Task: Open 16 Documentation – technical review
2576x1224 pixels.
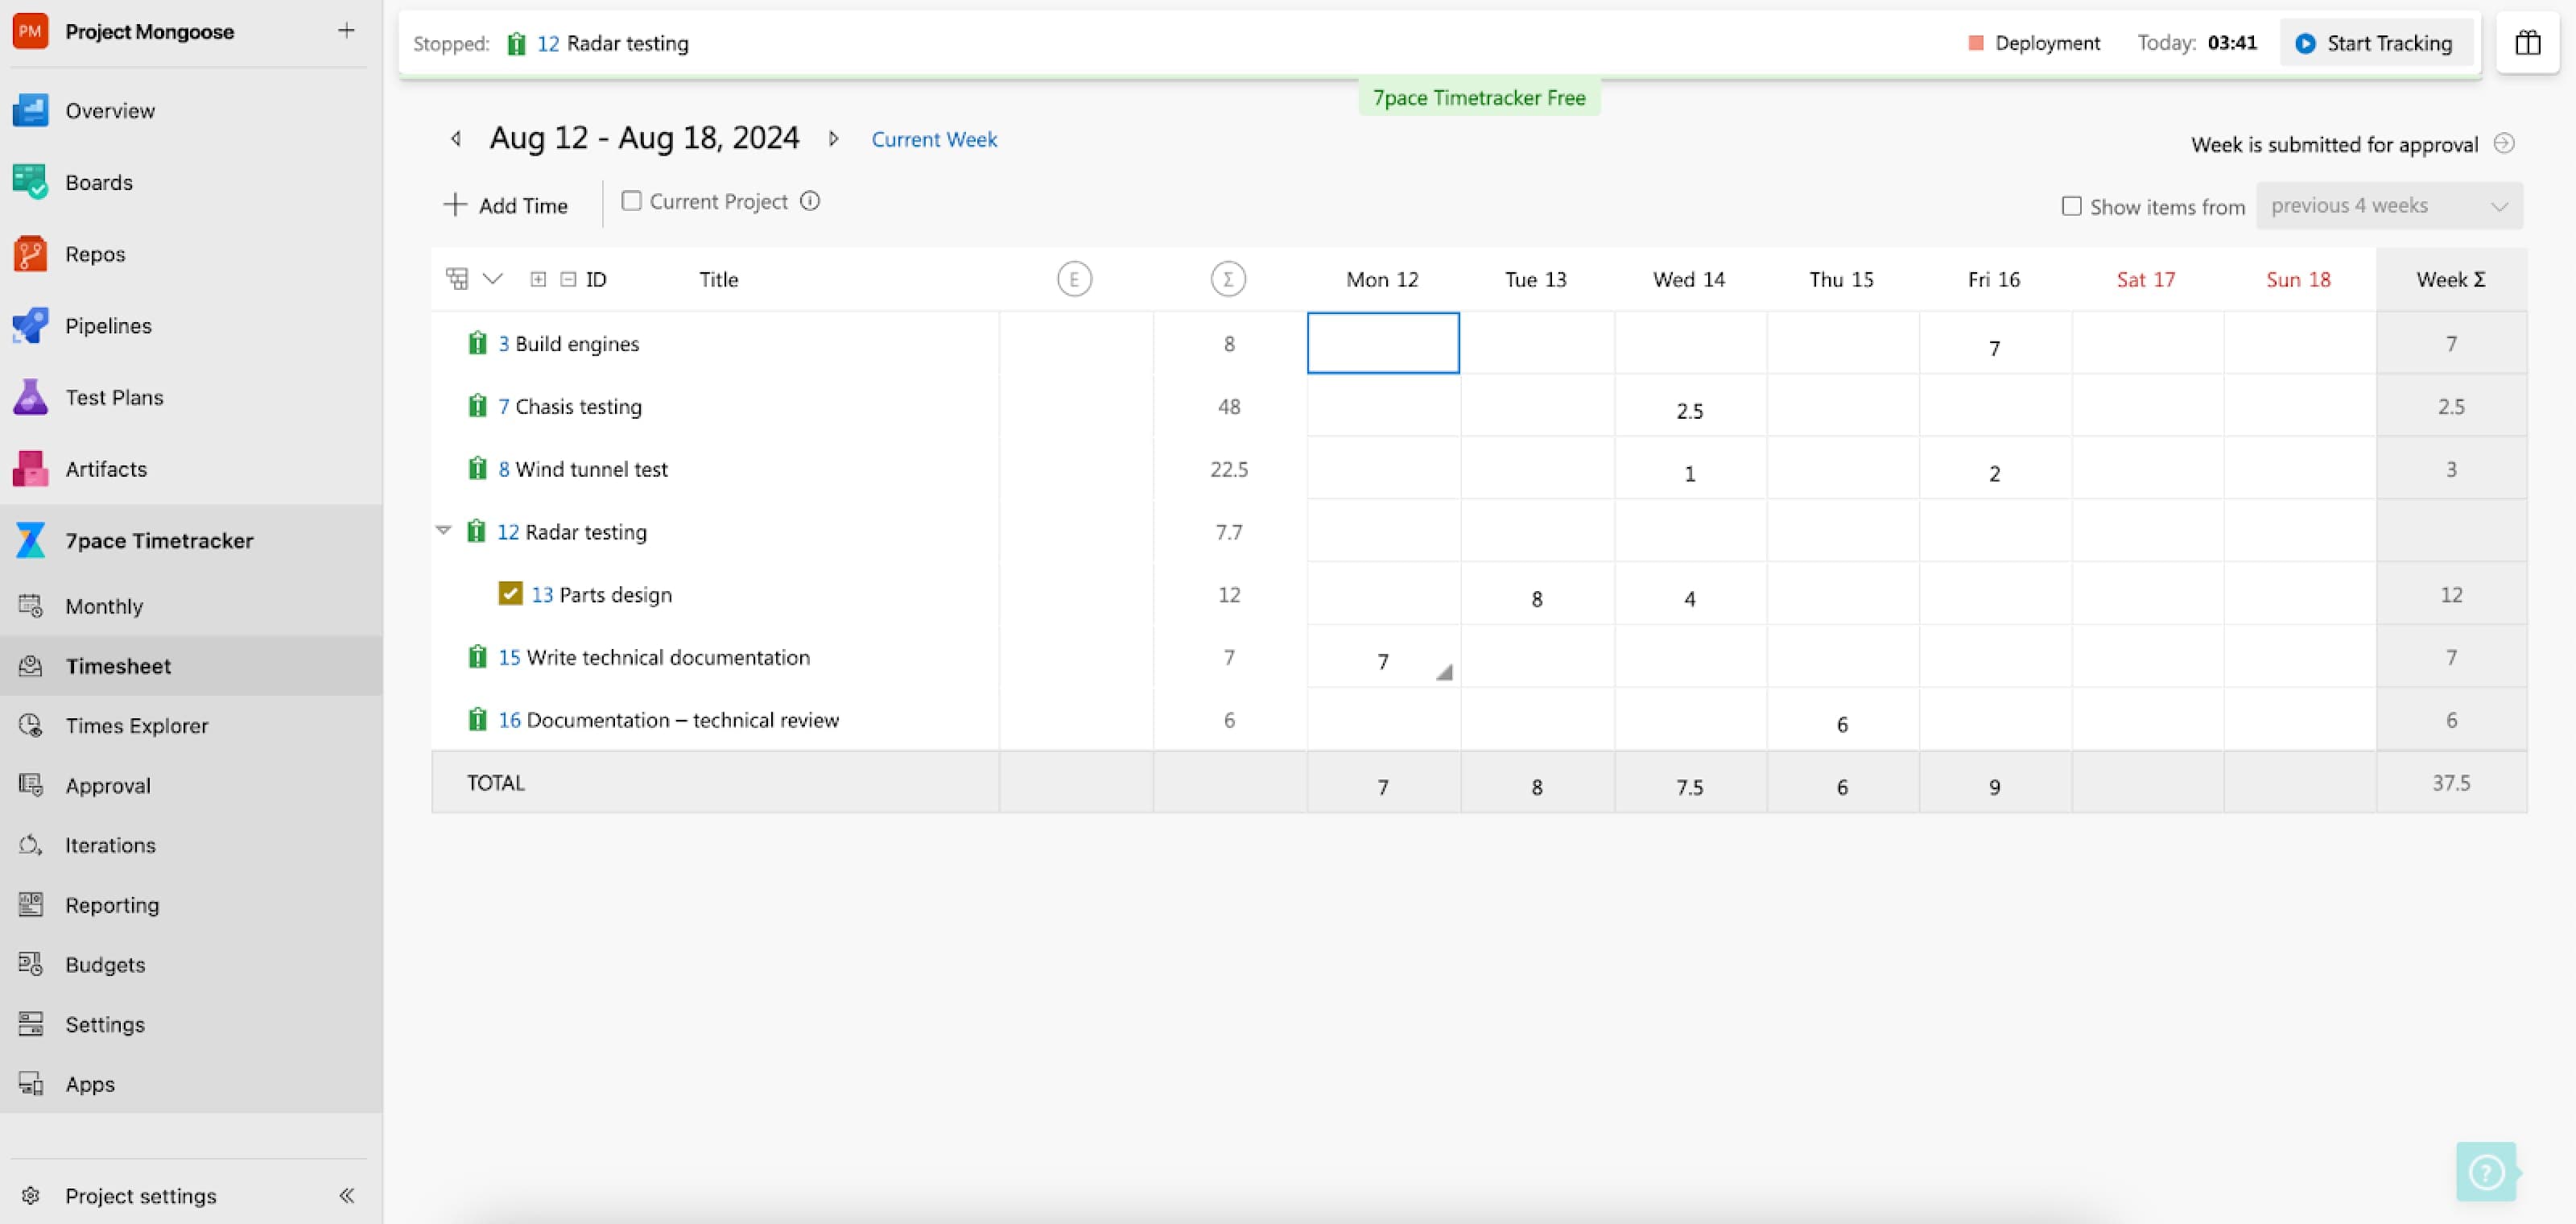Action: [668, 720]
